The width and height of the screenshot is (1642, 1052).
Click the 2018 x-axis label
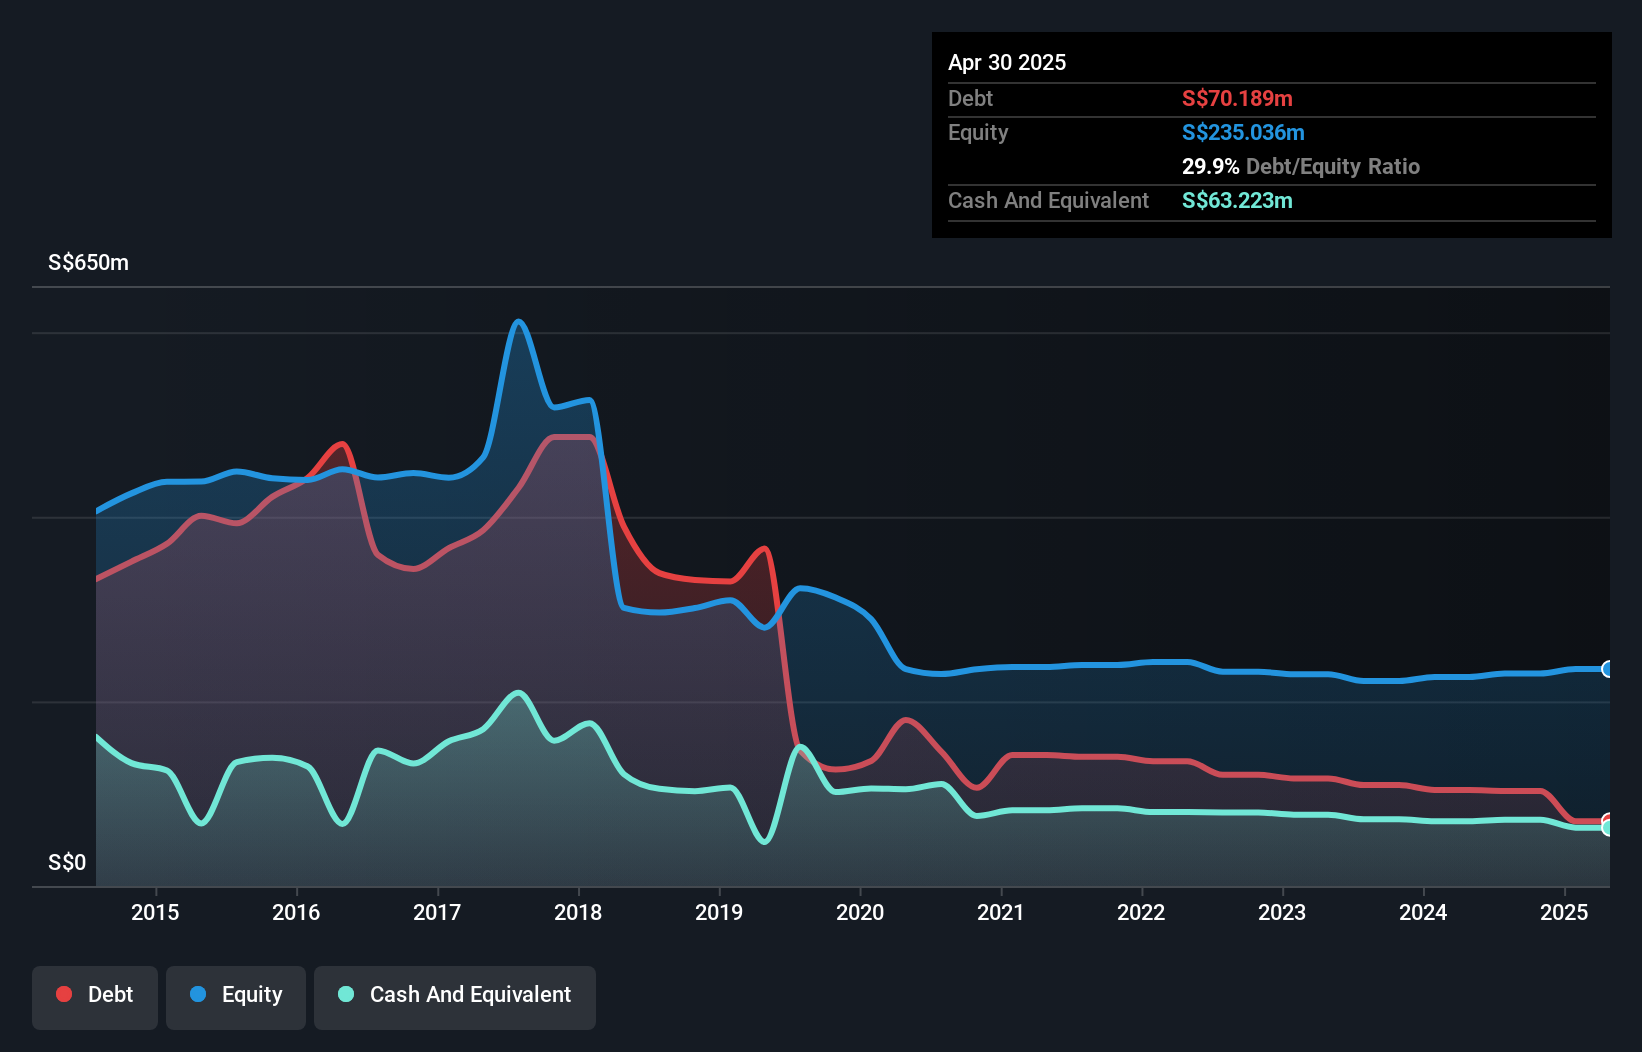click(x=578, y=912)
